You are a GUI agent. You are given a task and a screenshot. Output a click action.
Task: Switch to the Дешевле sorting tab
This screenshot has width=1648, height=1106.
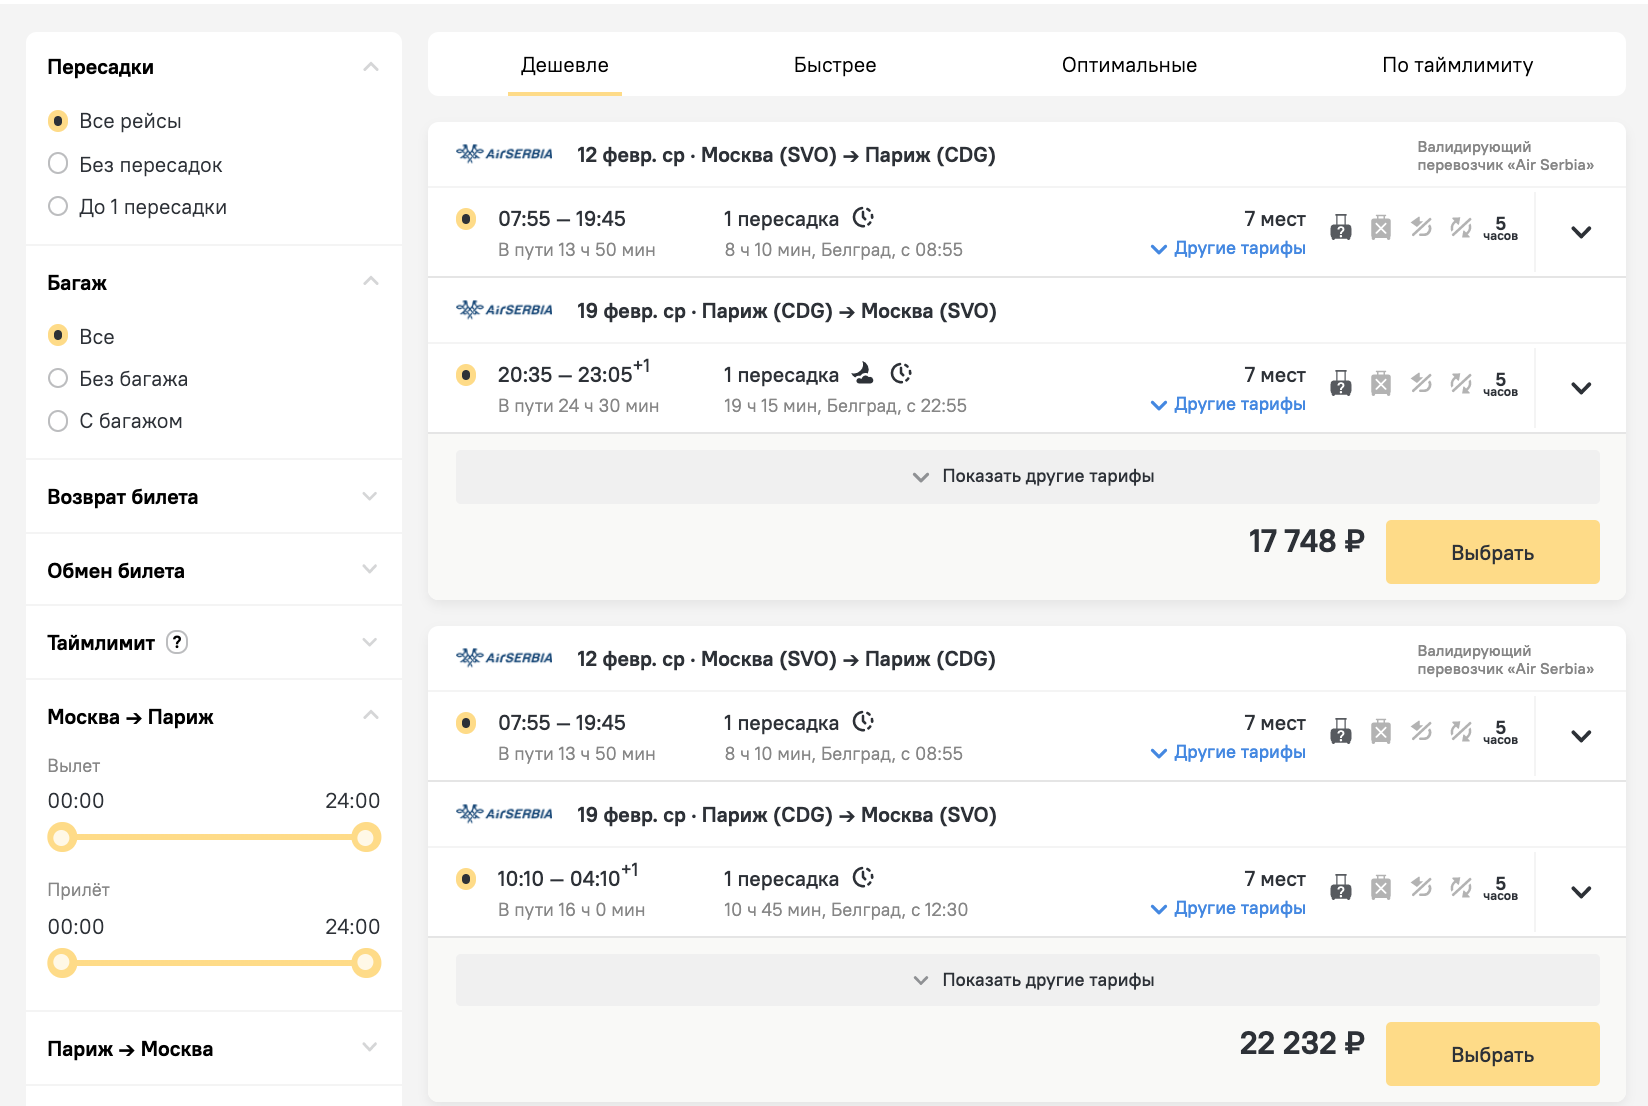pyautogui.click(x=565, y=65)
